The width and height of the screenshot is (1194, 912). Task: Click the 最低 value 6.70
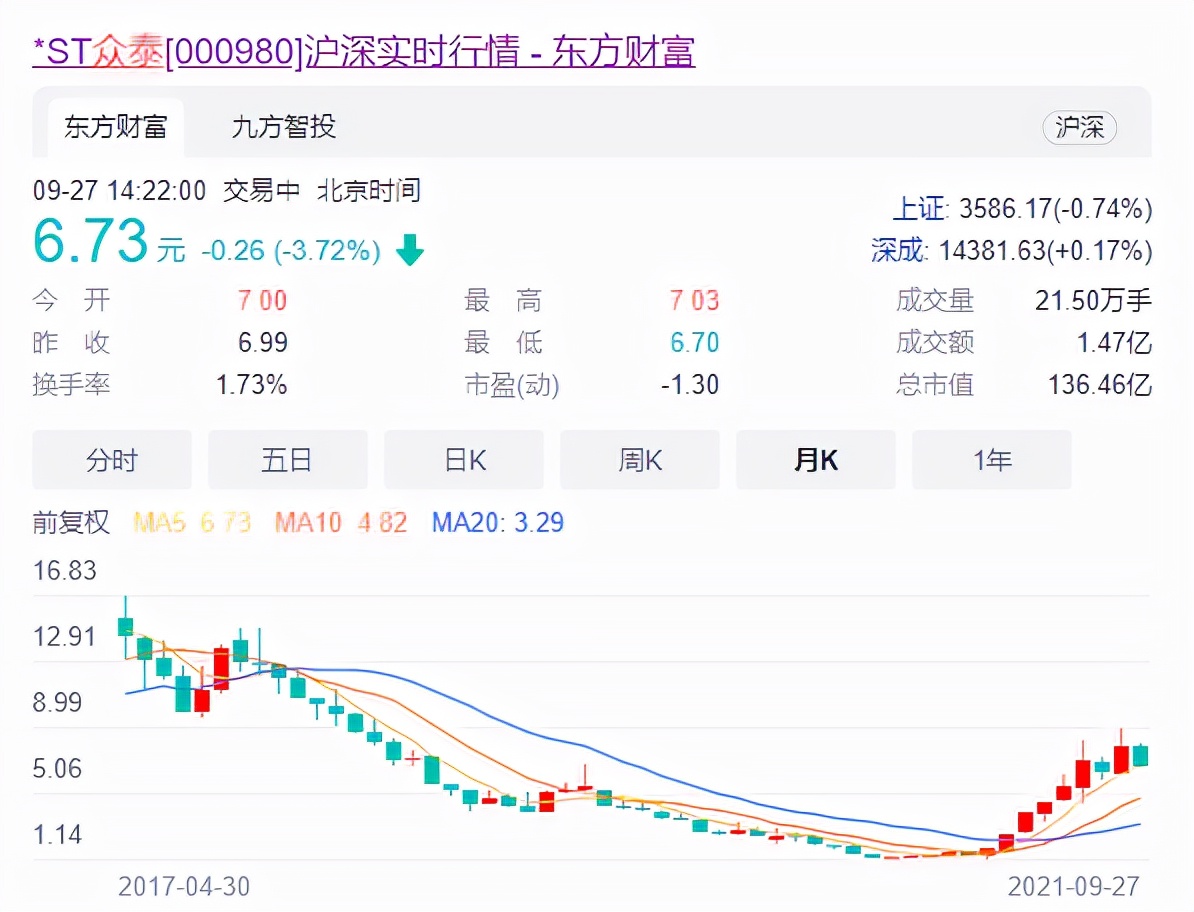(x=694, y=343)
